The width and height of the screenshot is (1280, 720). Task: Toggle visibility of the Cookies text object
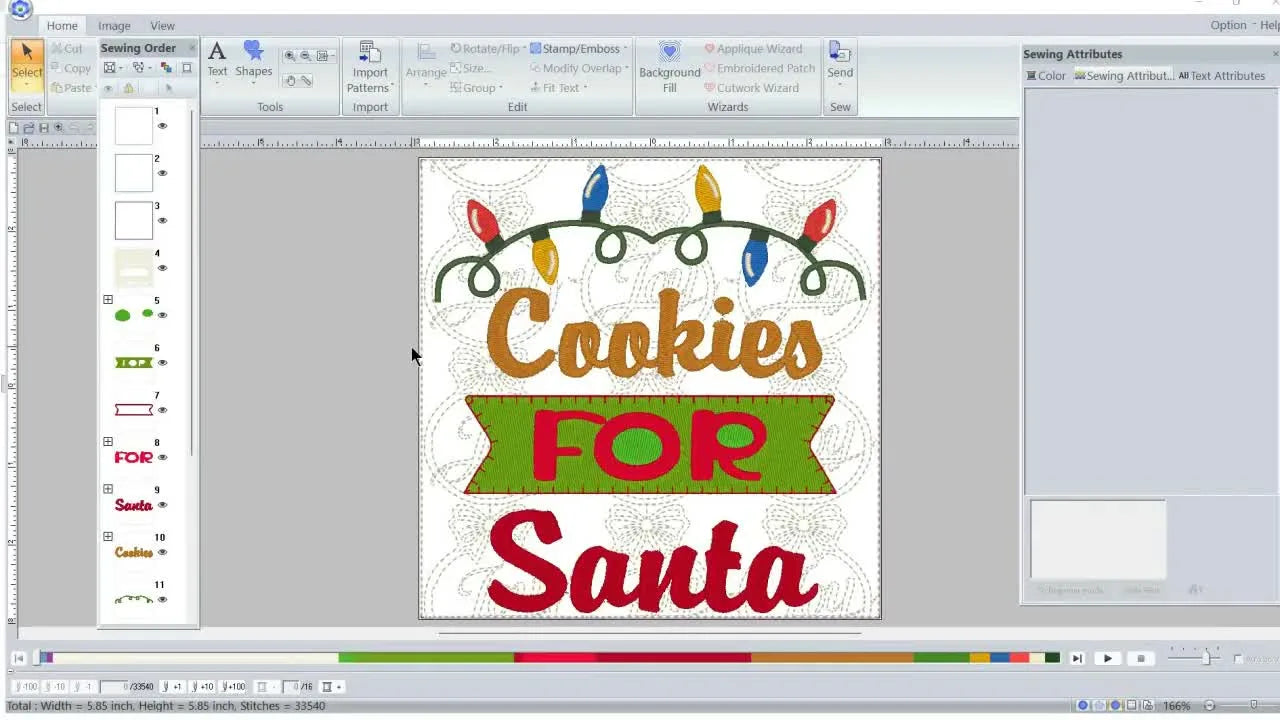click(161, 554)
